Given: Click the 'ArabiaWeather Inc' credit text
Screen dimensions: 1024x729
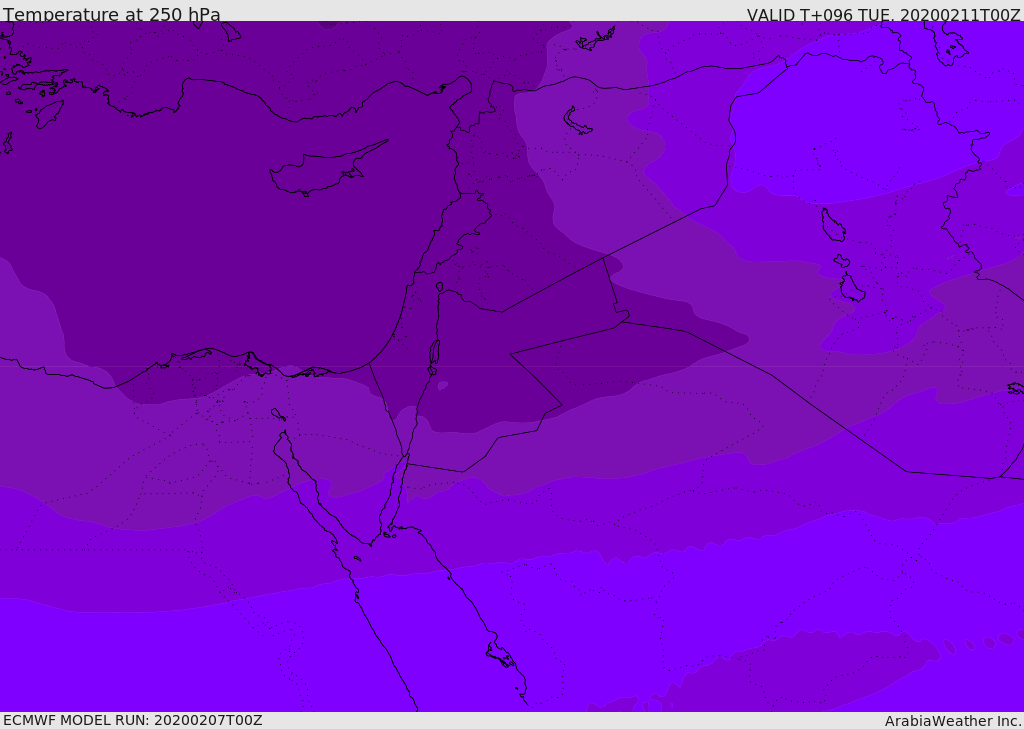Looking at the screenshot, I should point(952,721).
